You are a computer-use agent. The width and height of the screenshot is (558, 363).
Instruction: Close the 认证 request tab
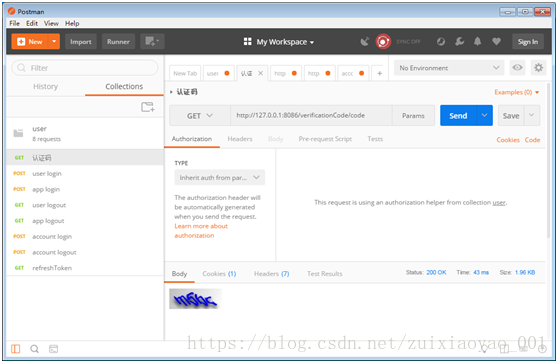point(260,73)
